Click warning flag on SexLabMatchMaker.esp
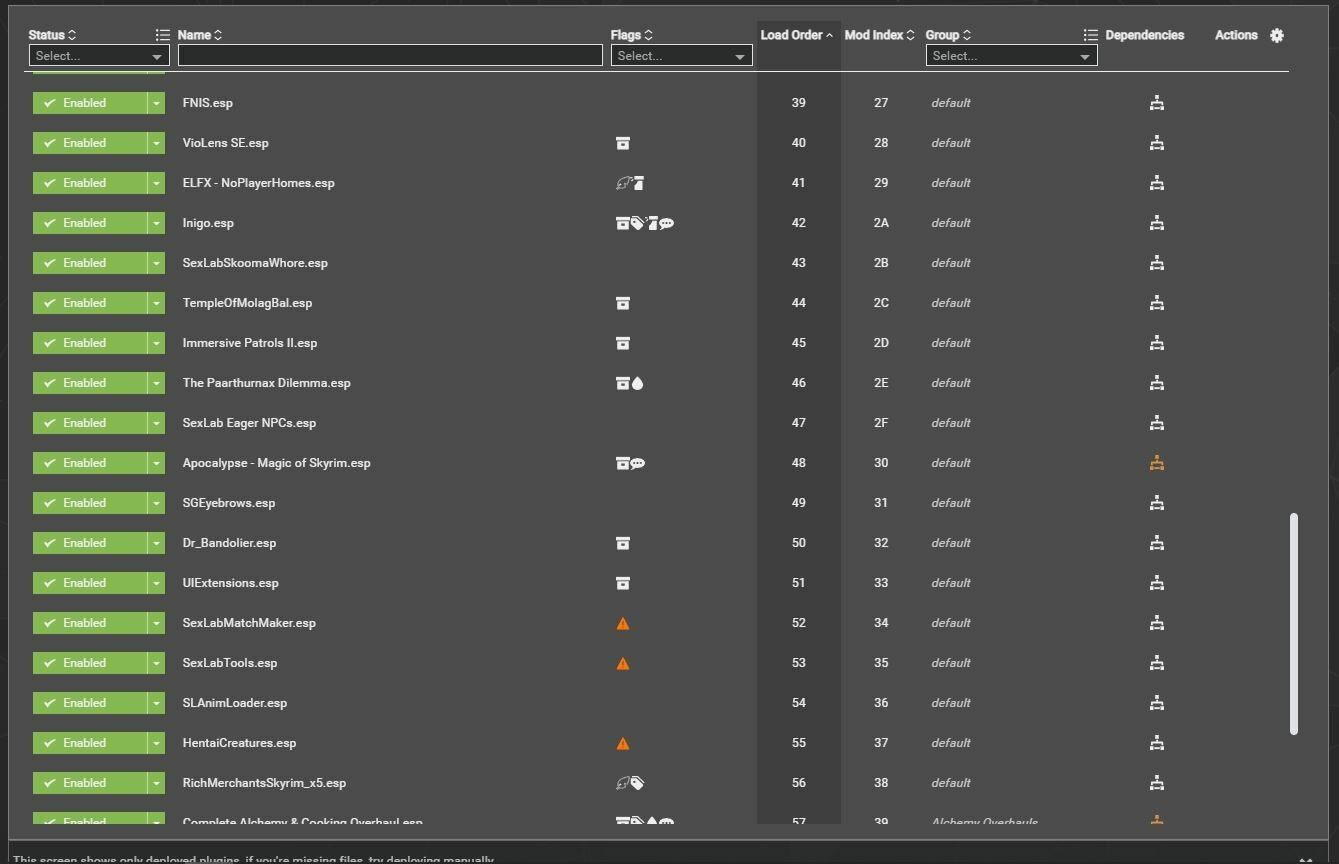The width and height of the screenshot is (1339, 864). coord(623,623)
